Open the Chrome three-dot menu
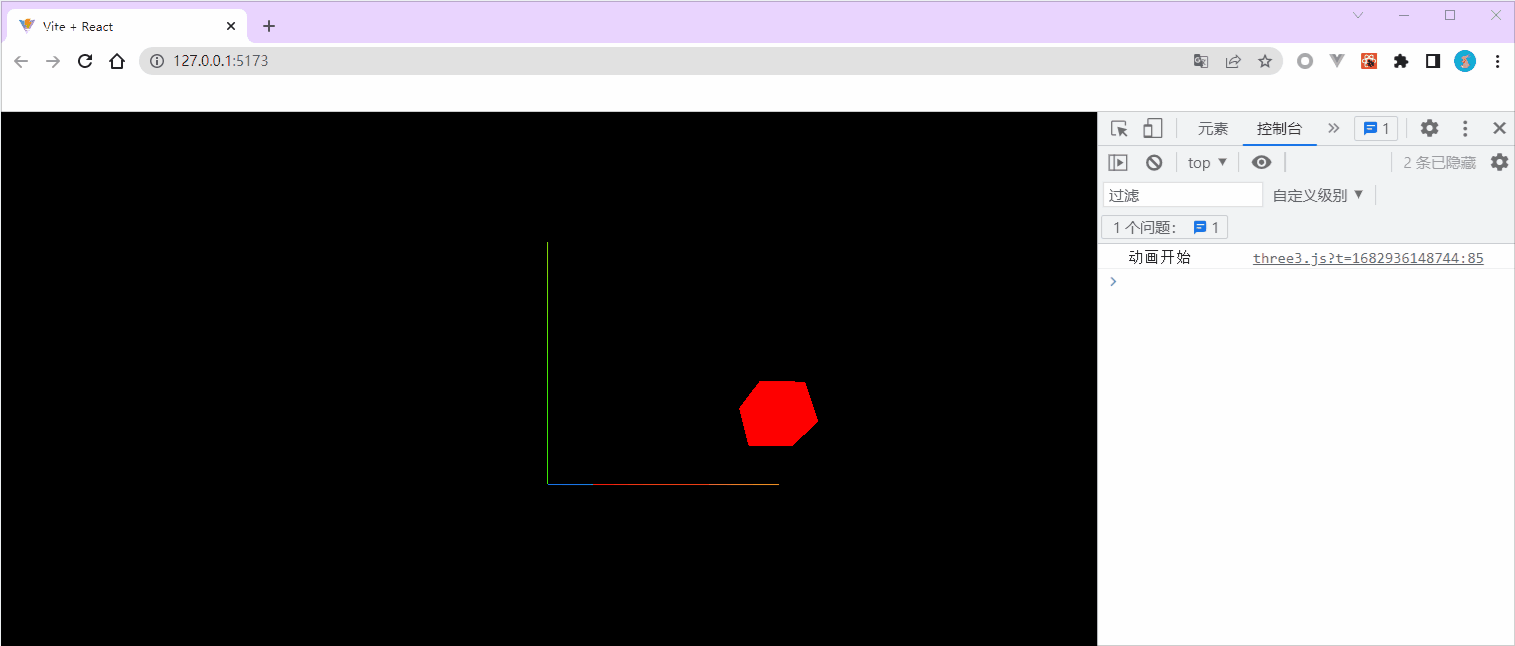This screenshot has width=1515, height=646. [x=1497, y=61]
